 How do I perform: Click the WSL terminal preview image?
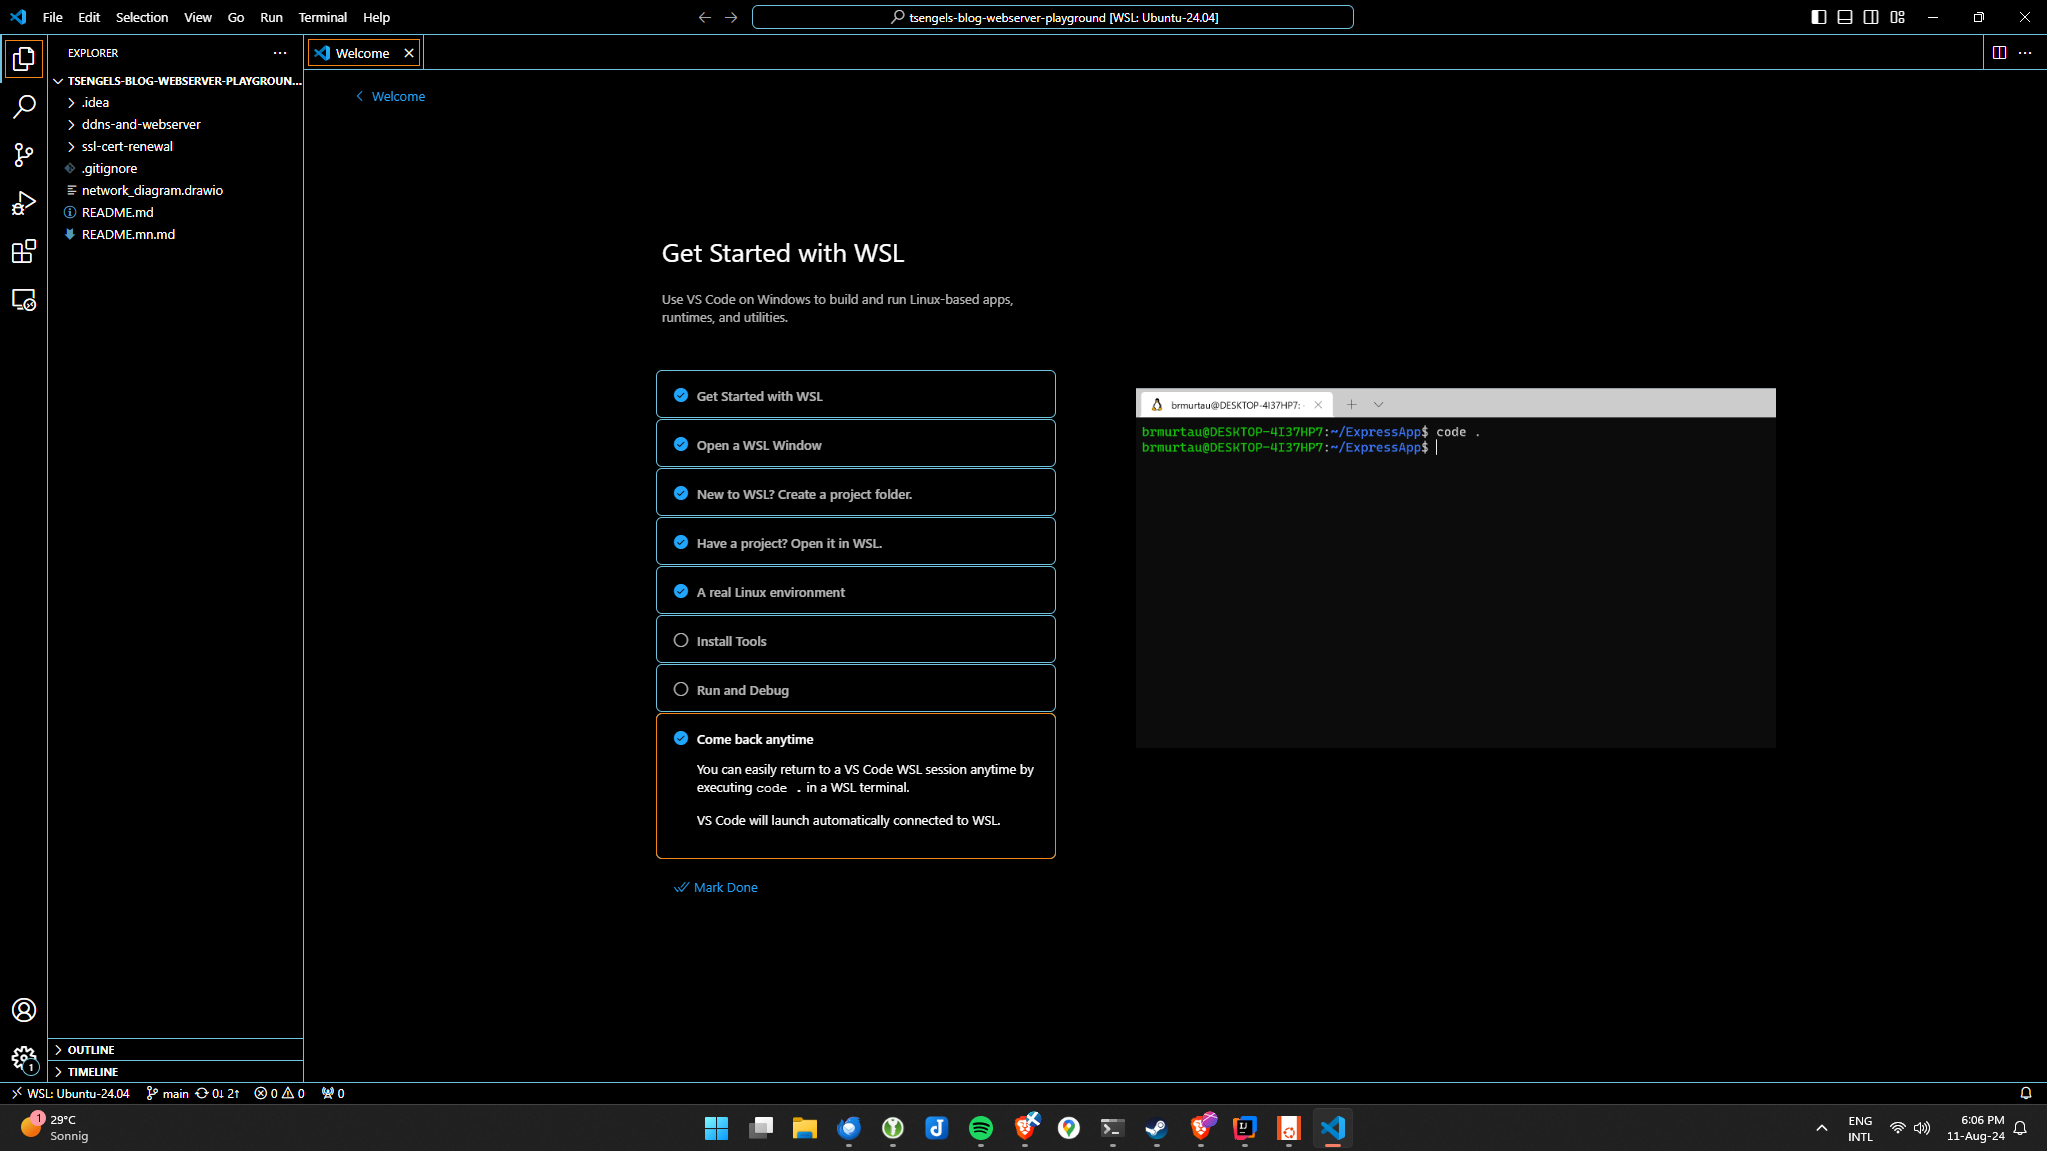point(1456,568)
